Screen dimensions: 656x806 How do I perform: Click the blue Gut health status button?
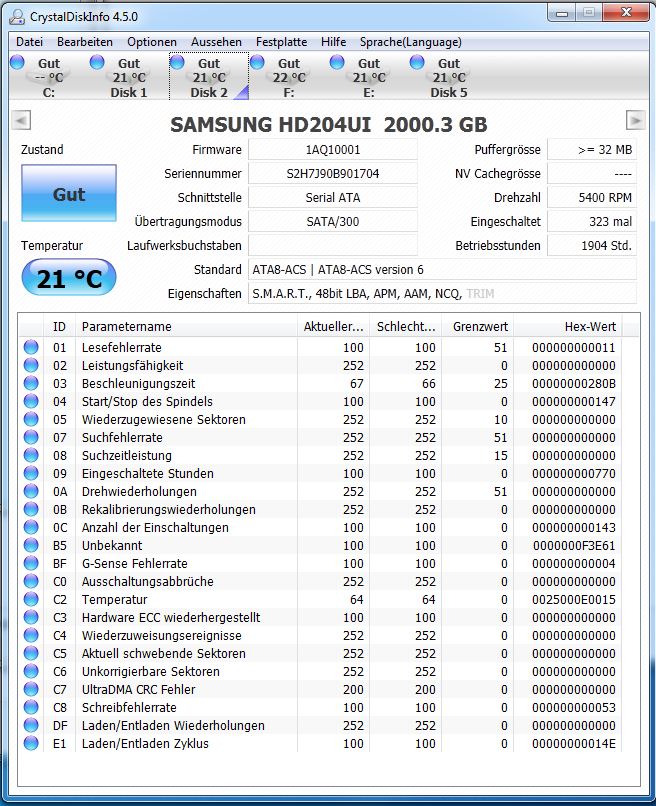coord(69,193)
